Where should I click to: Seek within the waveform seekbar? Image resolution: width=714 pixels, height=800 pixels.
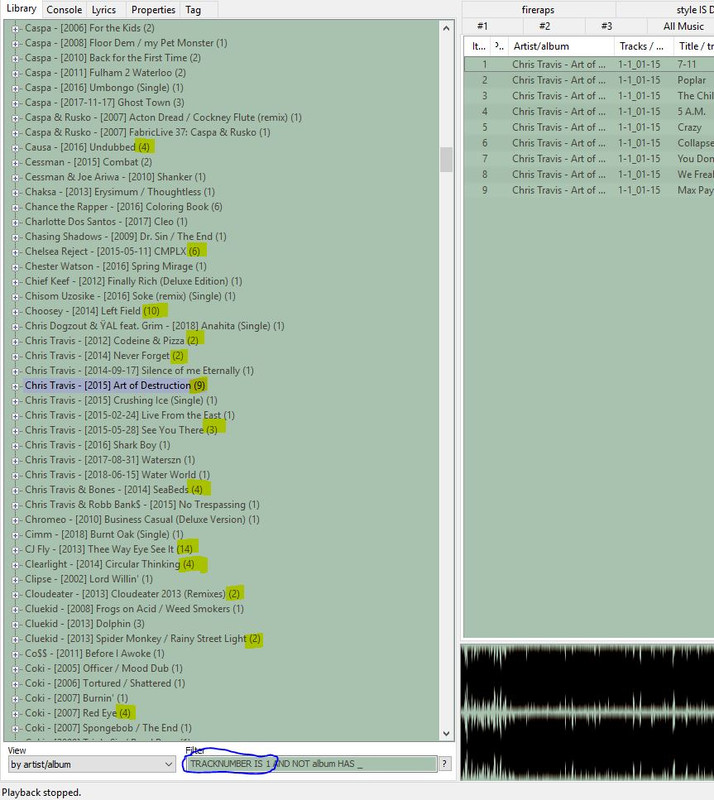(x=587, y=712)
